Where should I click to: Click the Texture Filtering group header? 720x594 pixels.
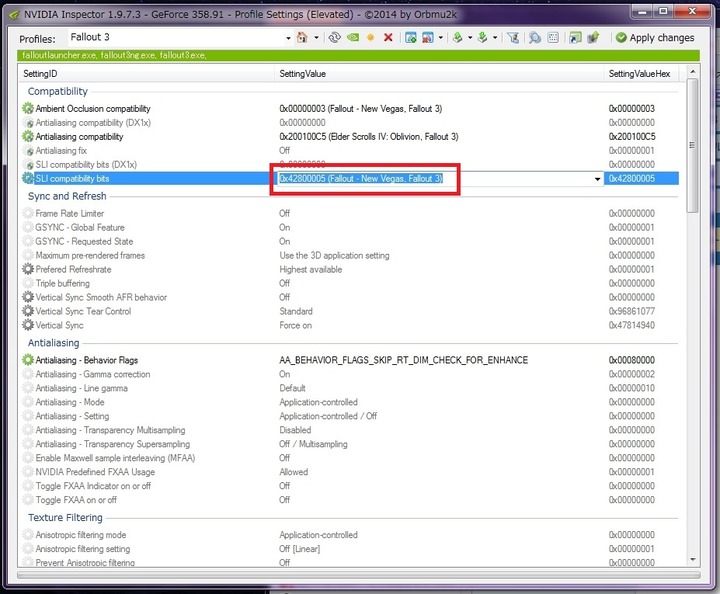(65, 517)
